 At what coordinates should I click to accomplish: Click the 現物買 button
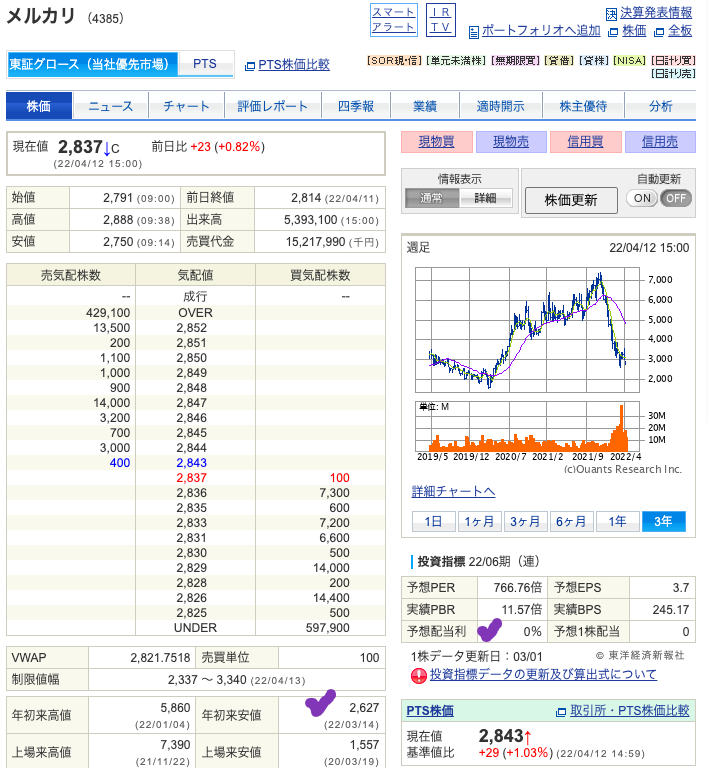[x=437, y=142]
